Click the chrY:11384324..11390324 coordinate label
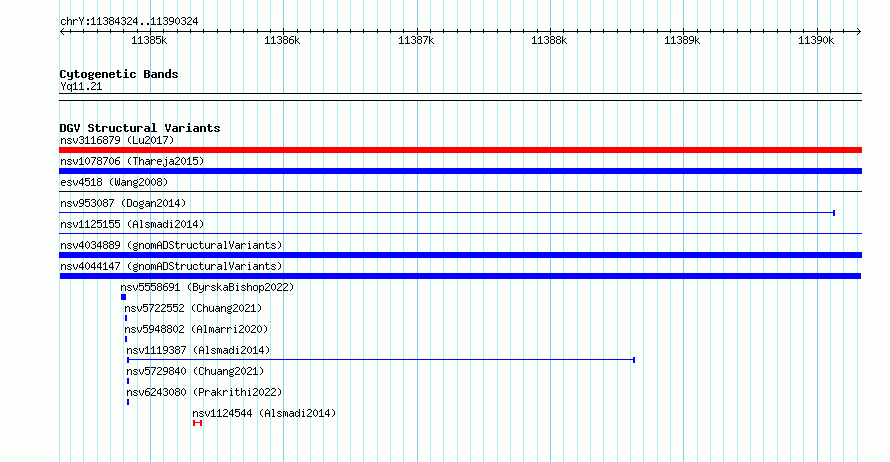Viewport: 890px width, 462px height. 129,22
